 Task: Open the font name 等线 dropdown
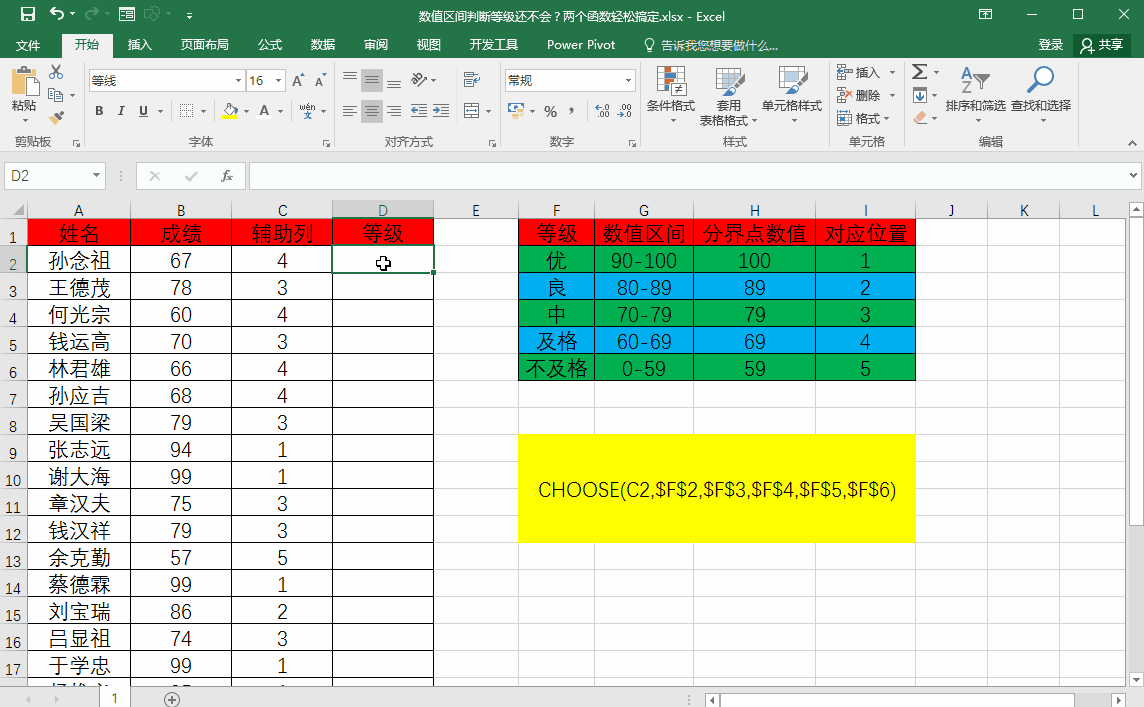coord(238,80)
